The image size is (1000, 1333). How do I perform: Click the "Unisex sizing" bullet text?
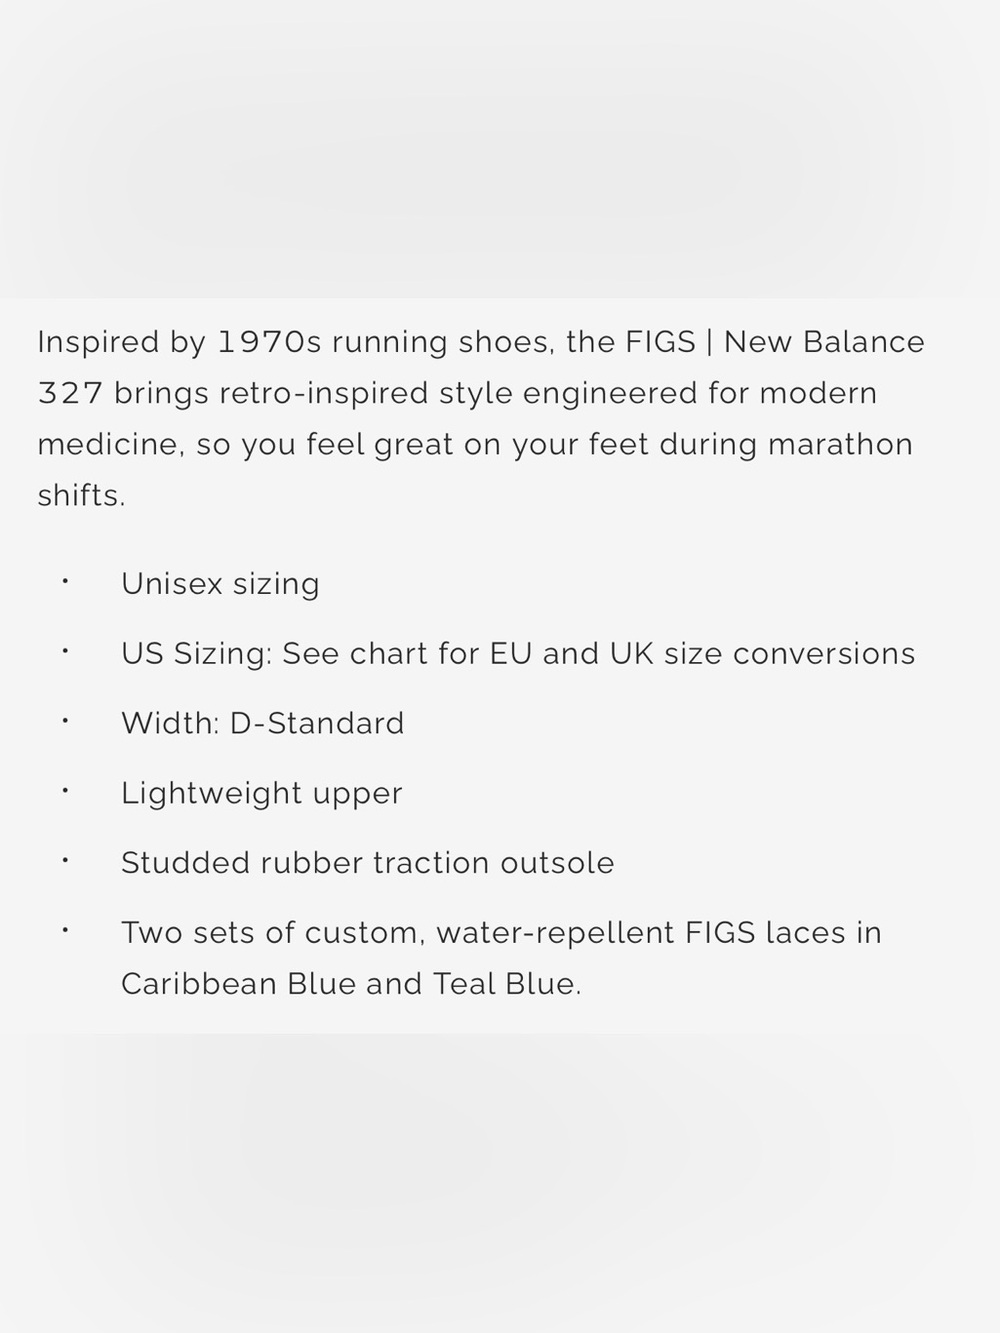pos(220,584)
